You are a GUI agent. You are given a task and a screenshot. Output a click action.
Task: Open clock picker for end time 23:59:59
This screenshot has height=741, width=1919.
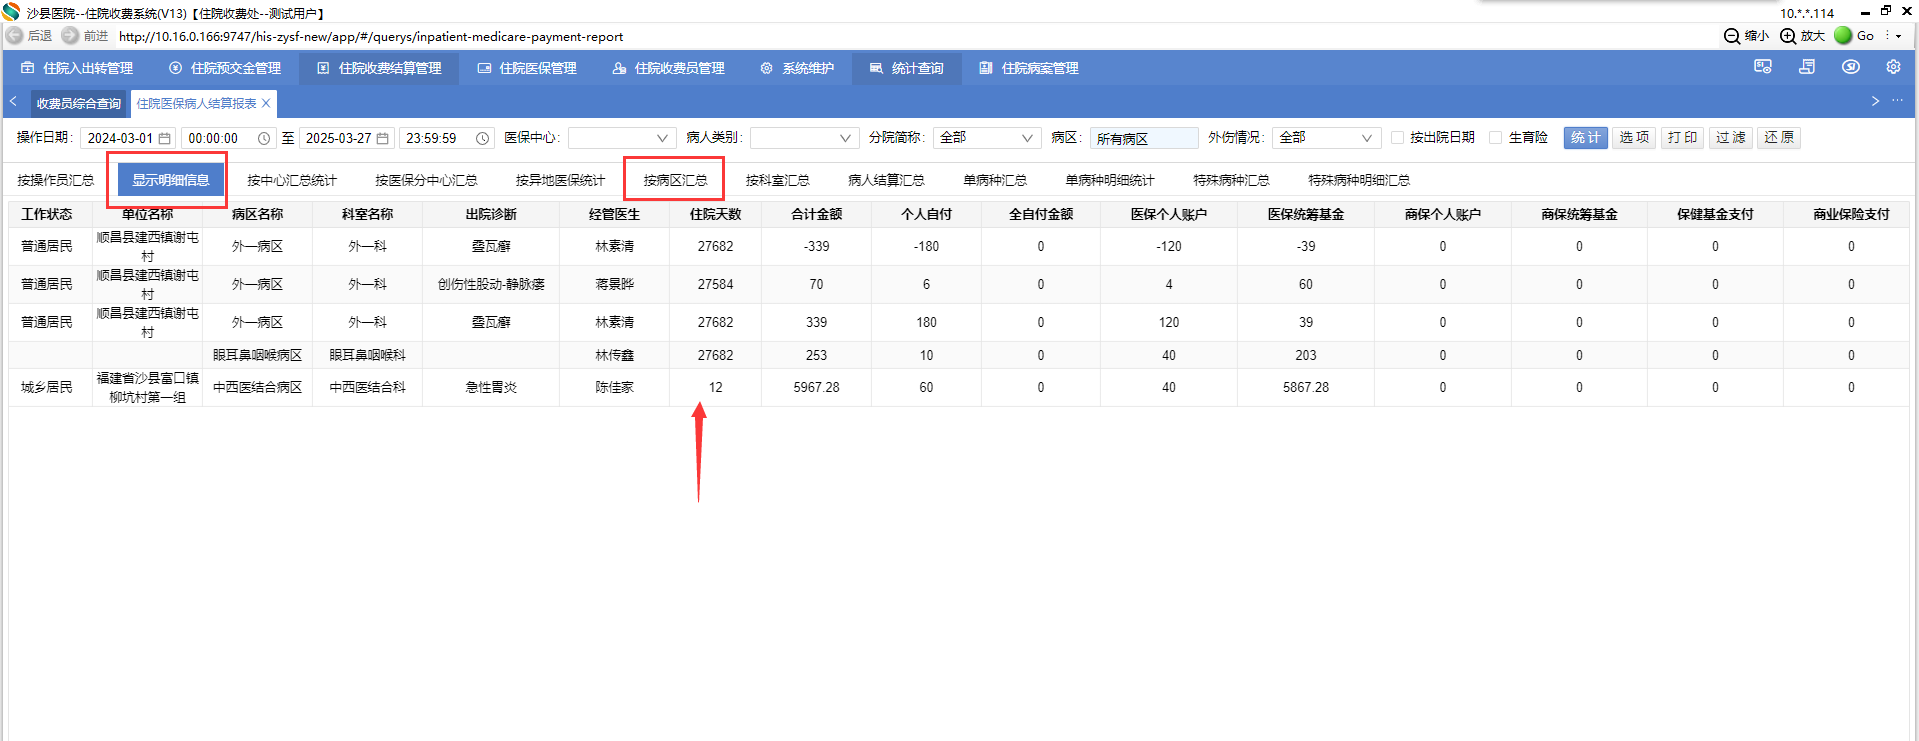pyautogui.click(x=482, y=138)
